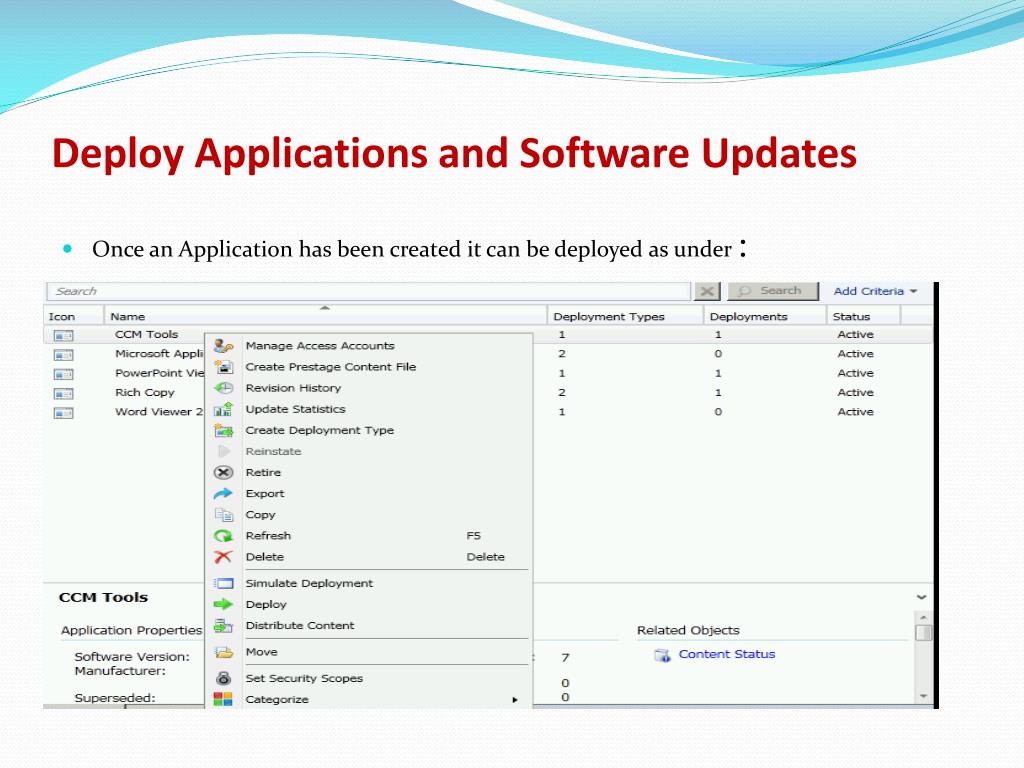Screen dimensions: 1024x768
Task: Select the Microsoft Appli application row
Action: coord(159,353)
